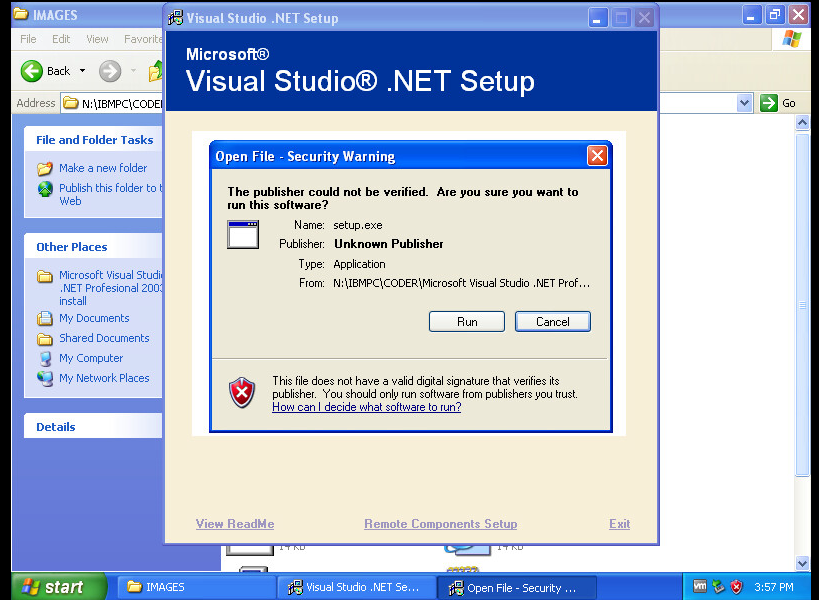The width and height of the screenshot is (819, 600).
Task: Open My Documents from Other Places
Action: (94, 318)
